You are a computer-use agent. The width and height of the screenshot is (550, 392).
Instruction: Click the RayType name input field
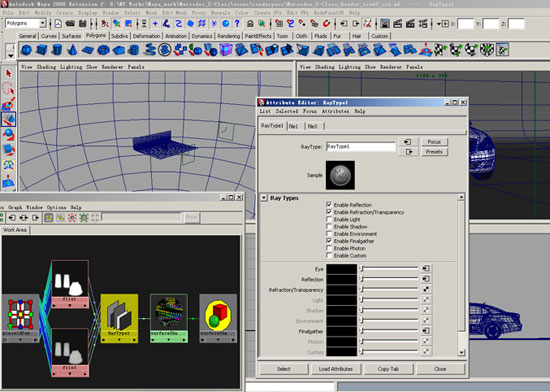click(x=361, y=147)
